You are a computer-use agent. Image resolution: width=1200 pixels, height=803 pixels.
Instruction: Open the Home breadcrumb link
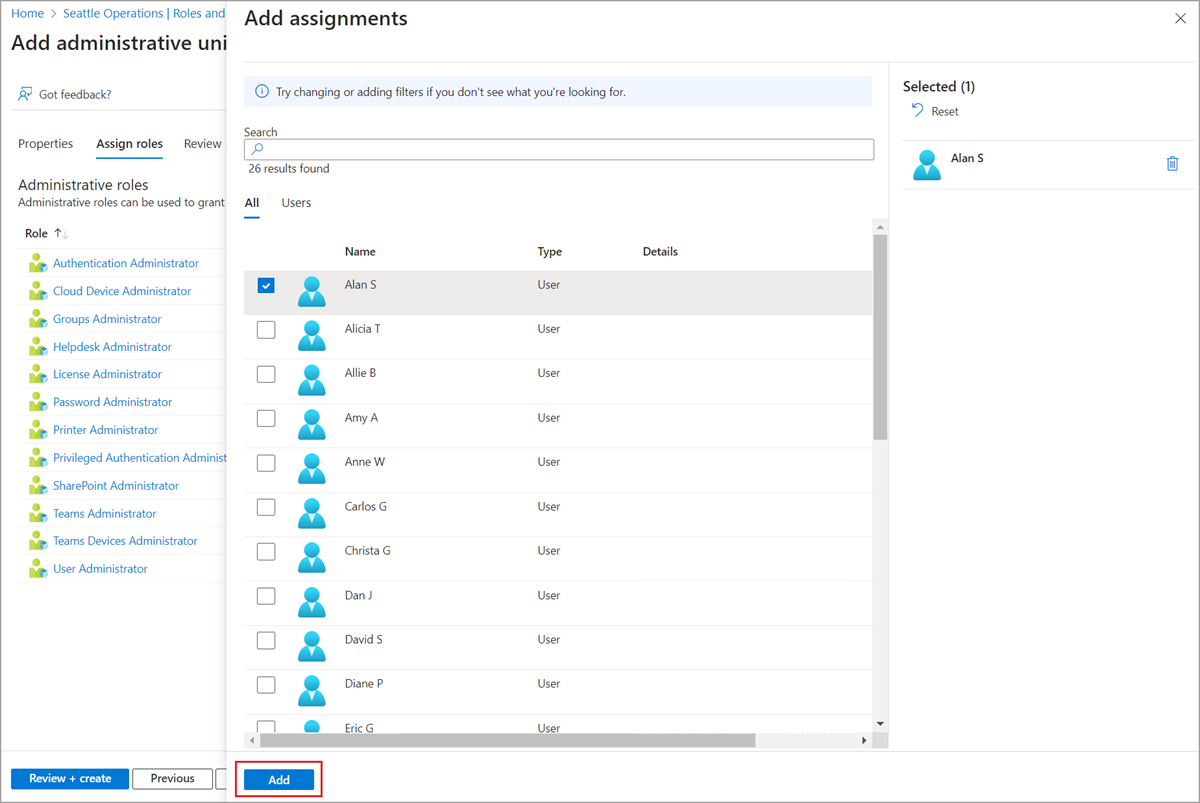tap(27, 14)
